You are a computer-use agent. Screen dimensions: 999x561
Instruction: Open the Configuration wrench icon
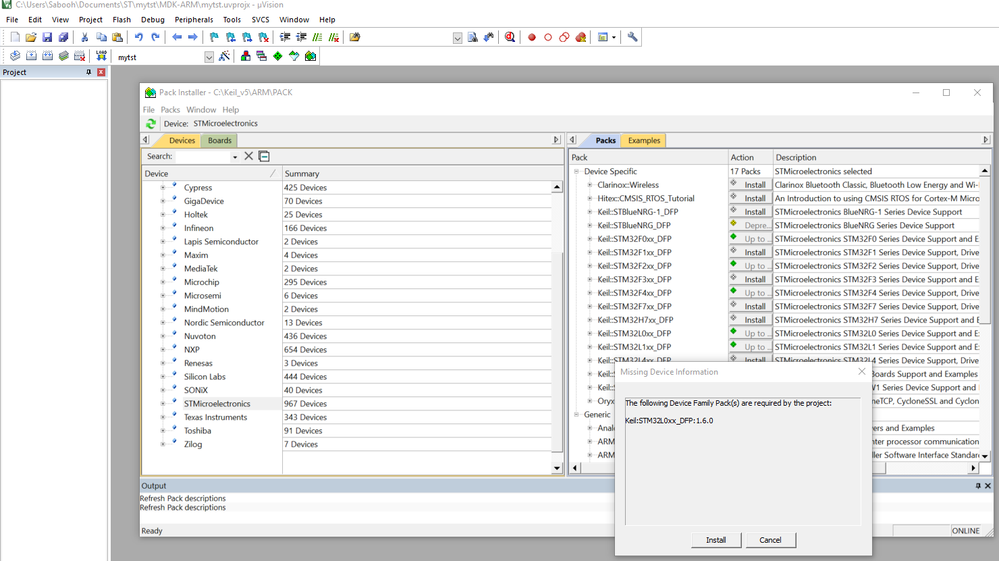coord(632,38)
